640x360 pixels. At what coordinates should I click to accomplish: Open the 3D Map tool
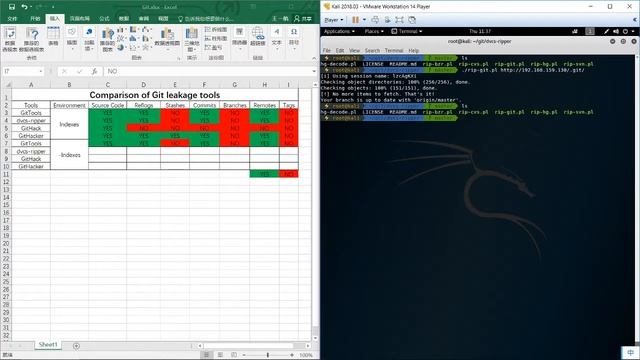192,40
